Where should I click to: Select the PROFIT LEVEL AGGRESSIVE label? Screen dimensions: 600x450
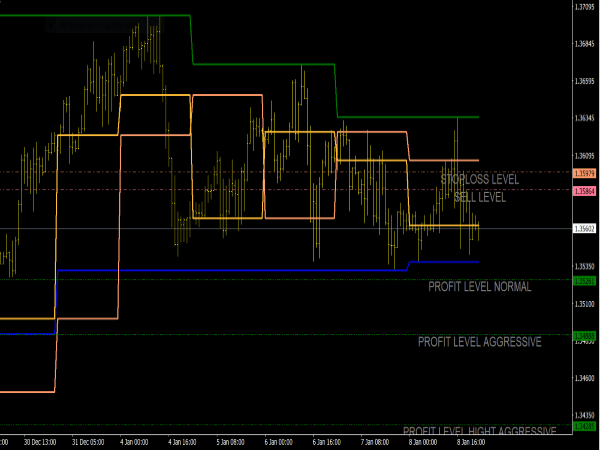coord(480,342)
